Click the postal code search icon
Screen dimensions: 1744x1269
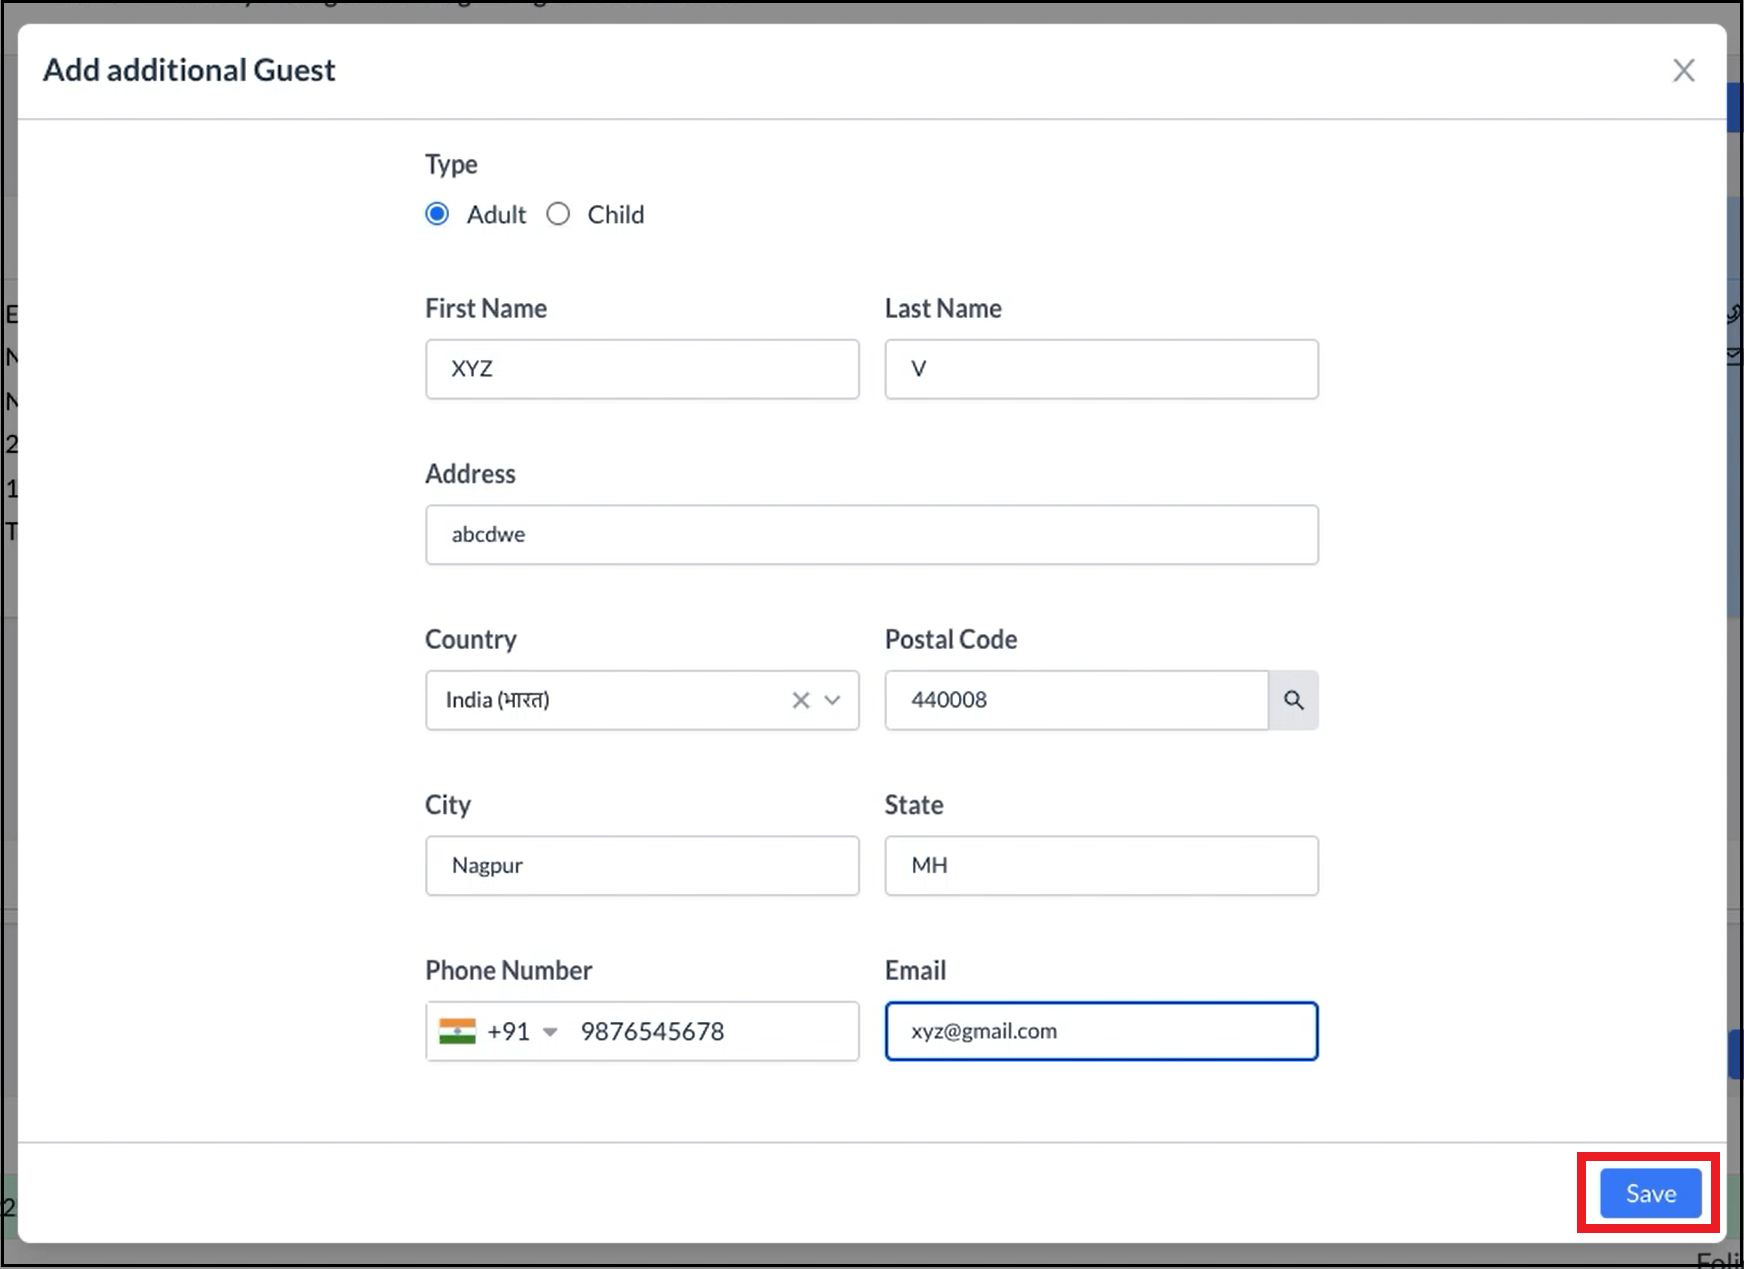pos(1293,700)
